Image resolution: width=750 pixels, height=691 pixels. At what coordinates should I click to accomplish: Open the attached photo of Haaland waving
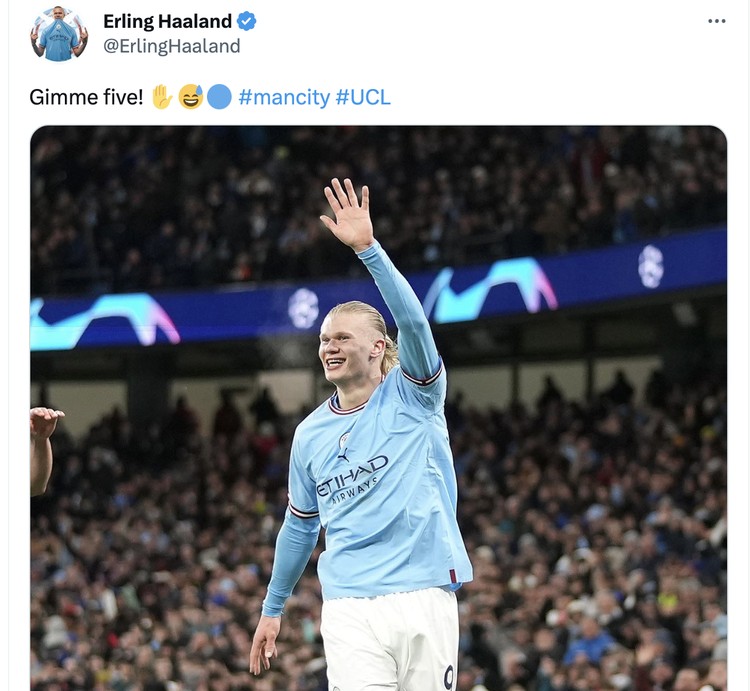(x=378, y=408)
